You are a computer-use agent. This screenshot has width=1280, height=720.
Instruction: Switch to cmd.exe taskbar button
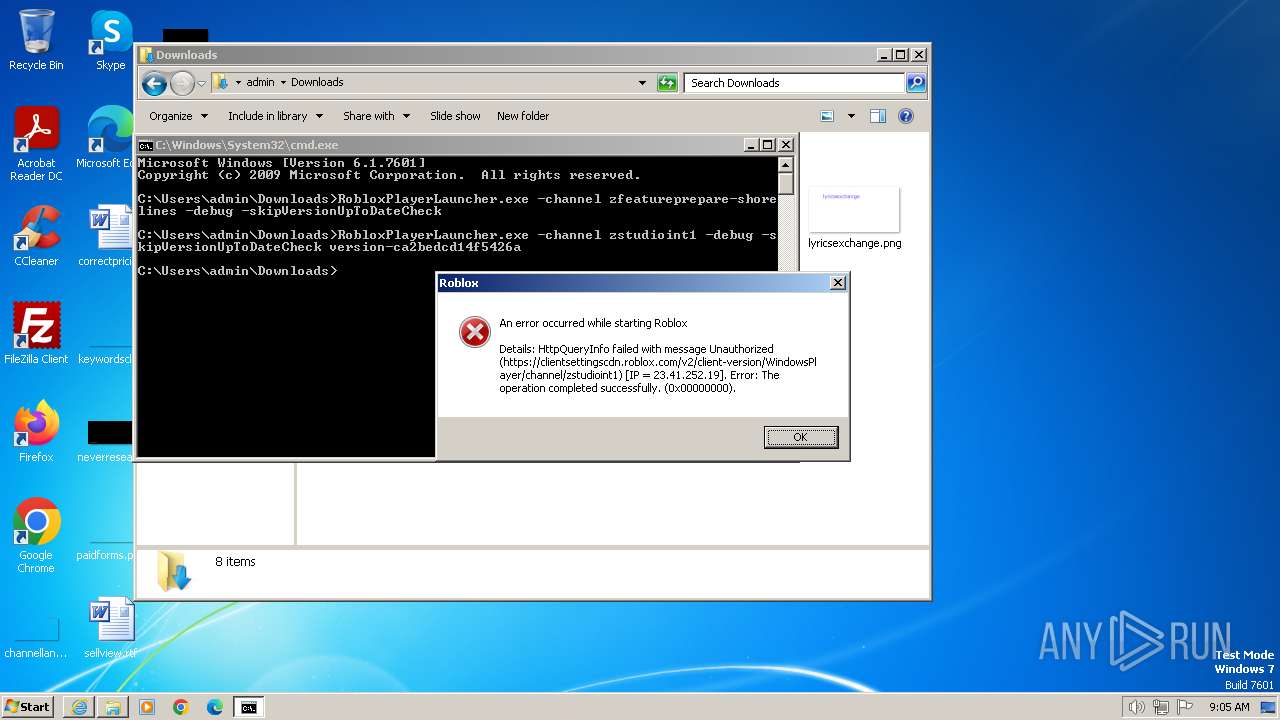click(248, 707)
